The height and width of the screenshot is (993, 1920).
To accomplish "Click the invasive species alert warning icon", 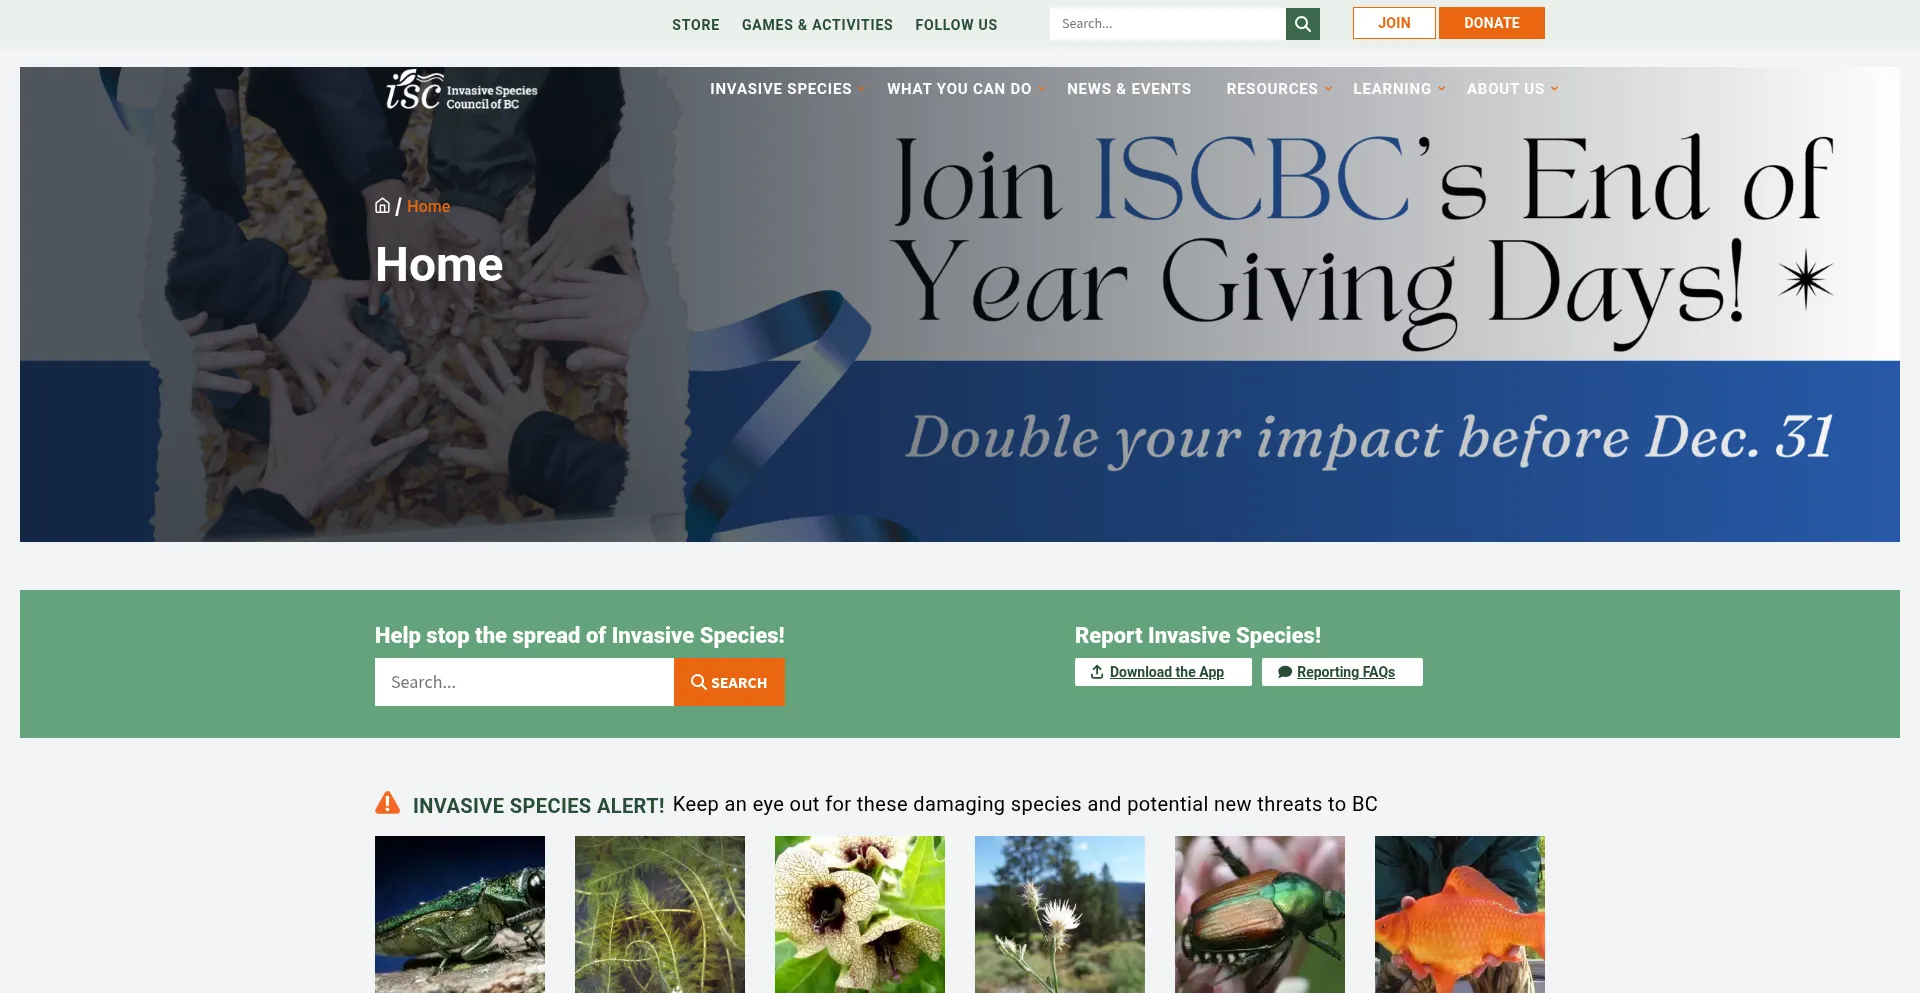I will (387, 803).
